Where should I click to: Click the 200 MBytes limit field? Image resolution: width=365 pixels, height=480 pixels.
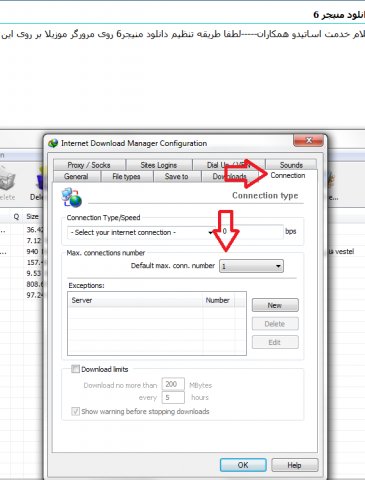[173, 384]
